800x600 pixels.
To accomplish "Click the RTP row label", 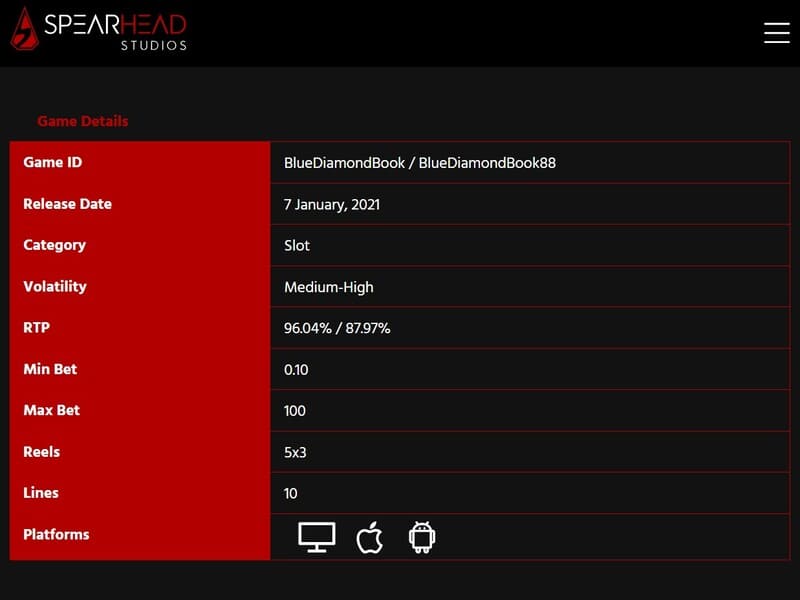I will [x=37, y=328].
